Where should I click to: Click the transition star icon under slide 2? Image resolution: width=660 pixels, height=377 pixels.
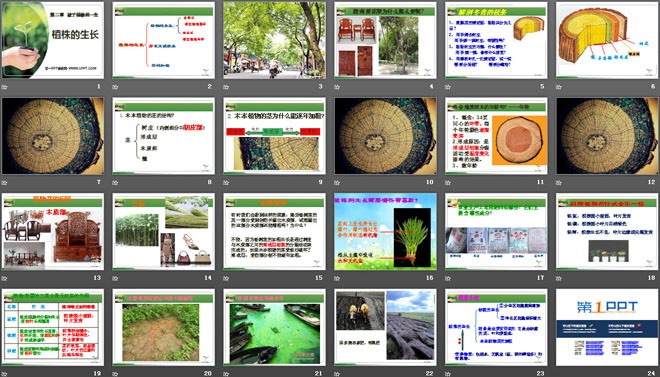(115, 87)
